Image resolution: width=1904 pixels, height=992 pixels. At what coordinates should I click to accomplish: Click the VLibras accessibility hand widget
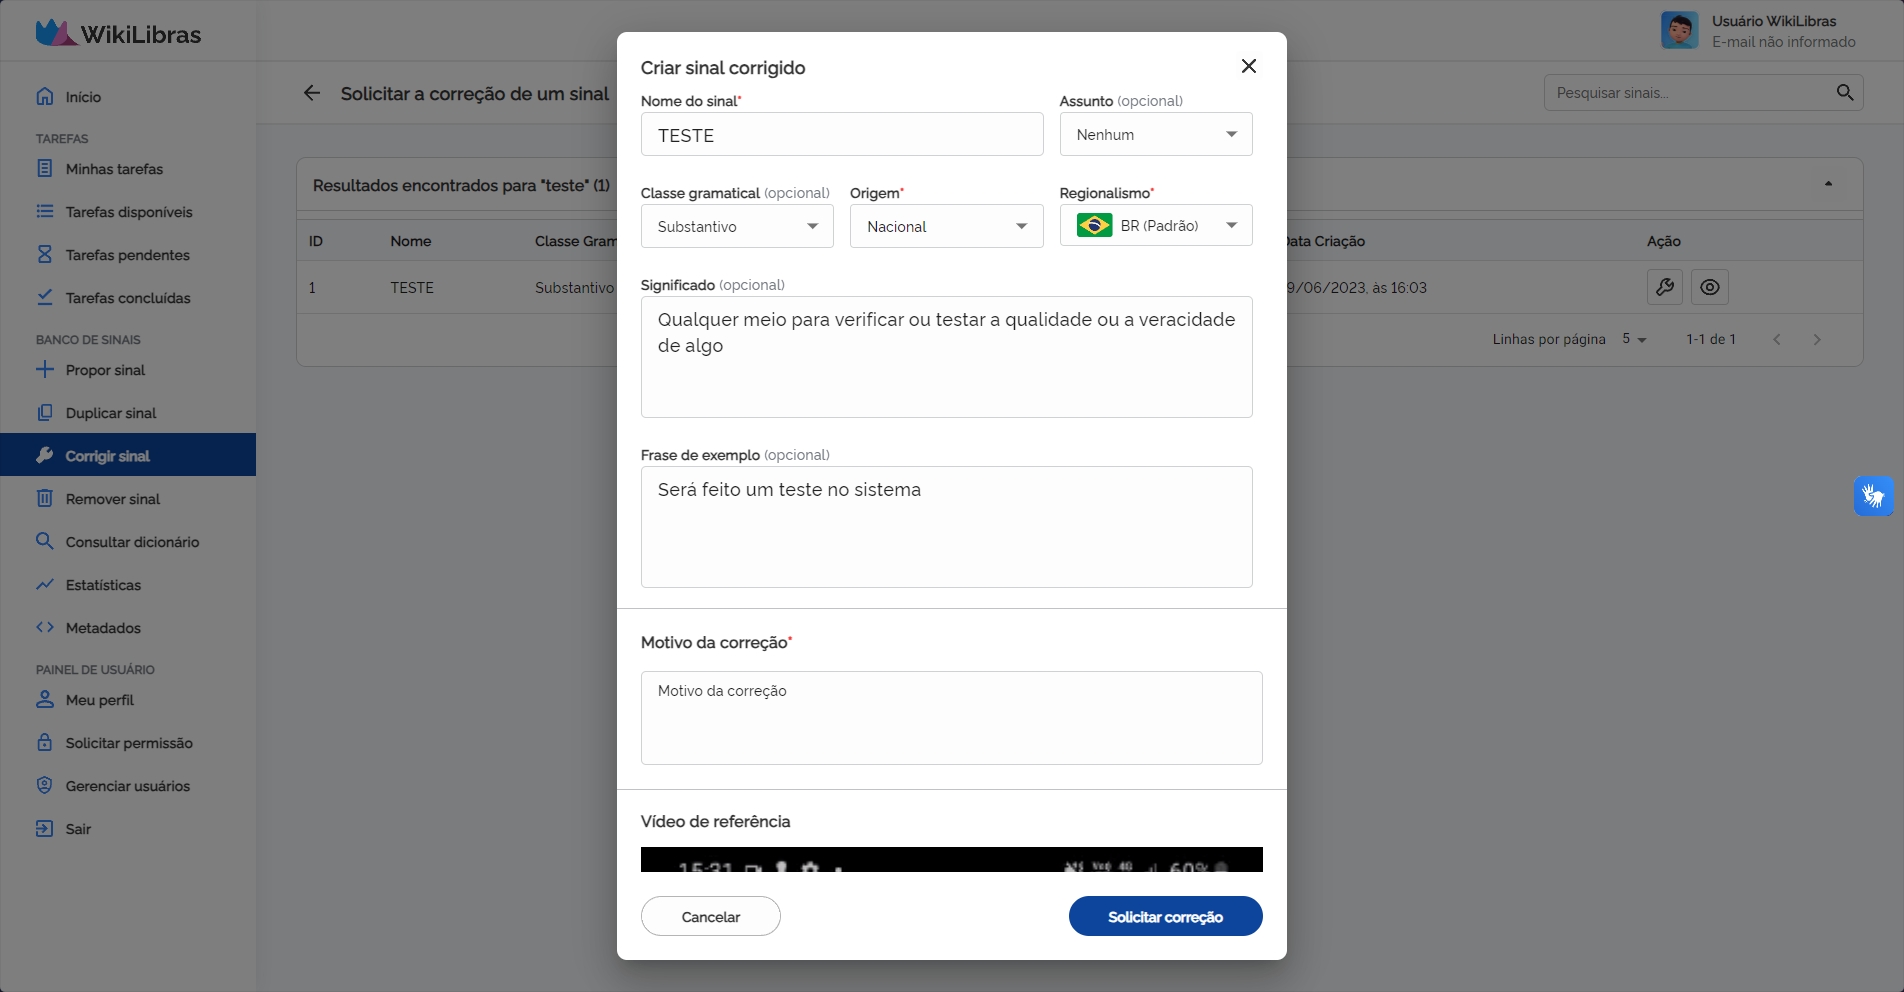click(1873, 496)
